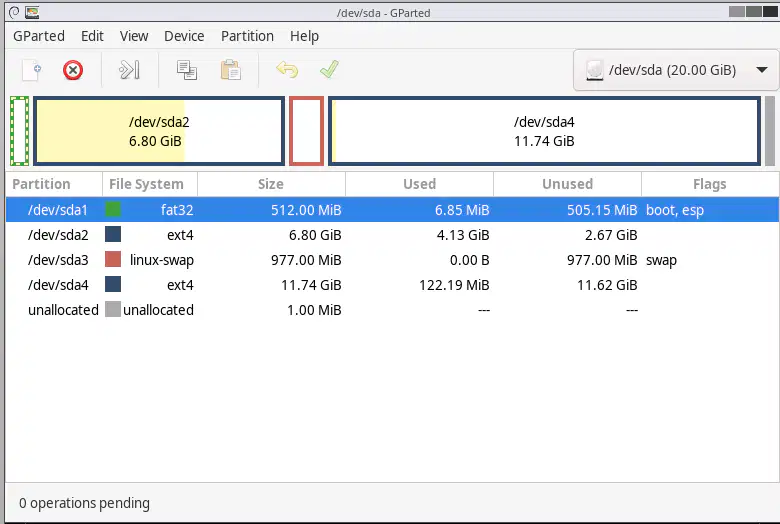Image resolution: width=780 pixels, height=524 pixels.
Task: Expand the Device menu
Action: 184,36
